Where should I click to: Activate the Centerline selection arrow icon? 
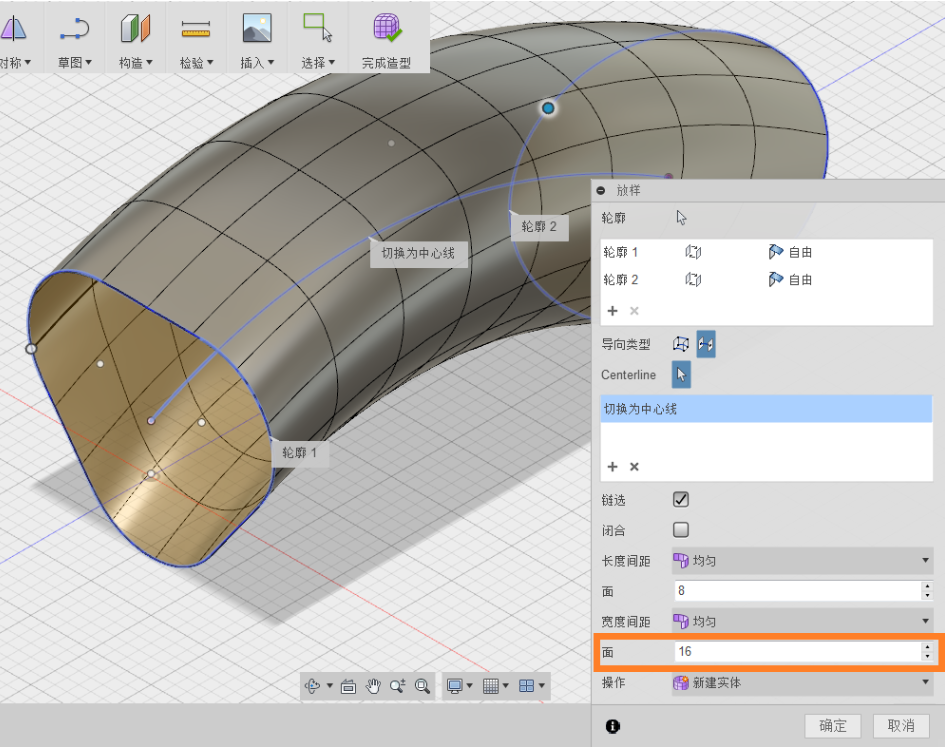pyautogui.click(x=682, y=375)
